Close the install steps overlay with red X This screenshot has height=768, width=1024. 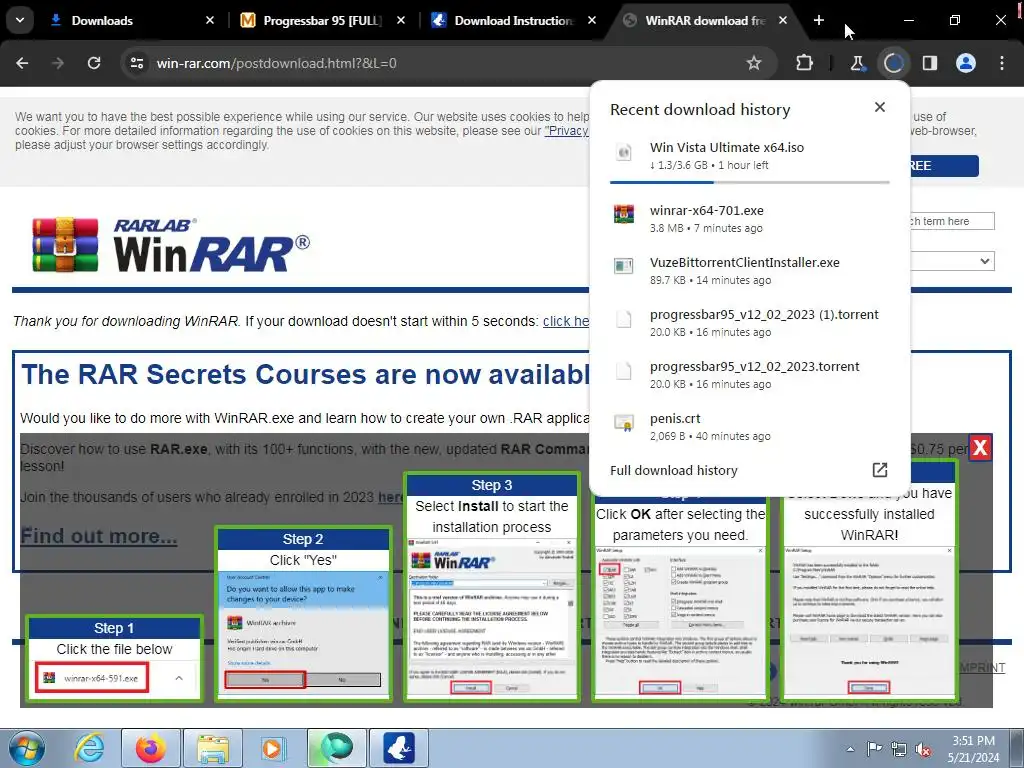click(980, 447)
